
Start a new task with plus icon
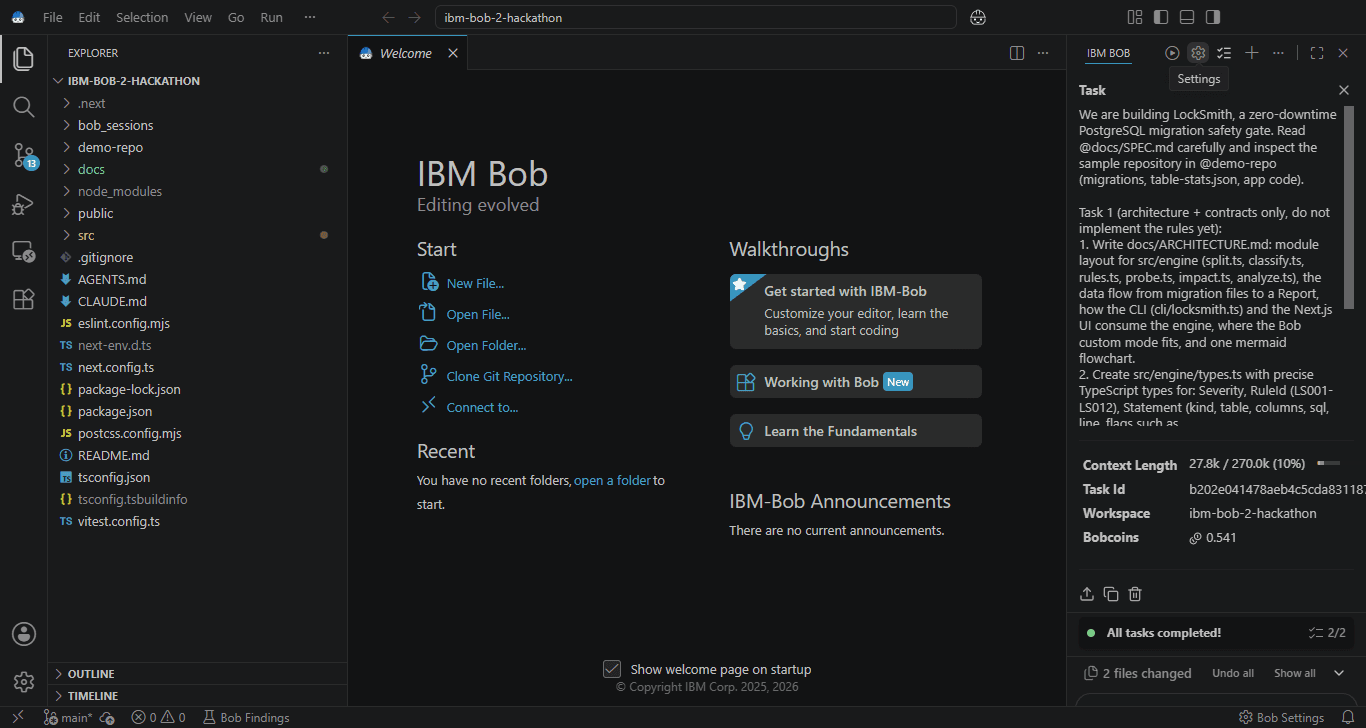1251,53
